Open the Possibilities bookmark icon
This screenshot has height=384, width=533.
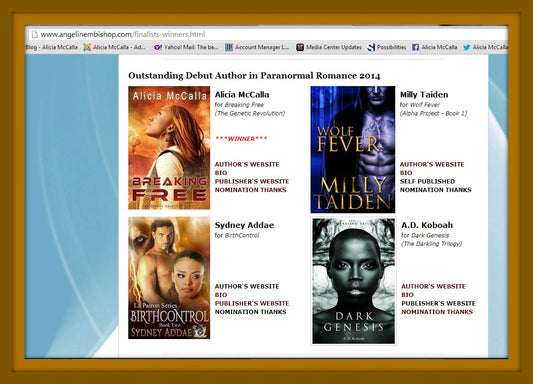pos(371,47)
